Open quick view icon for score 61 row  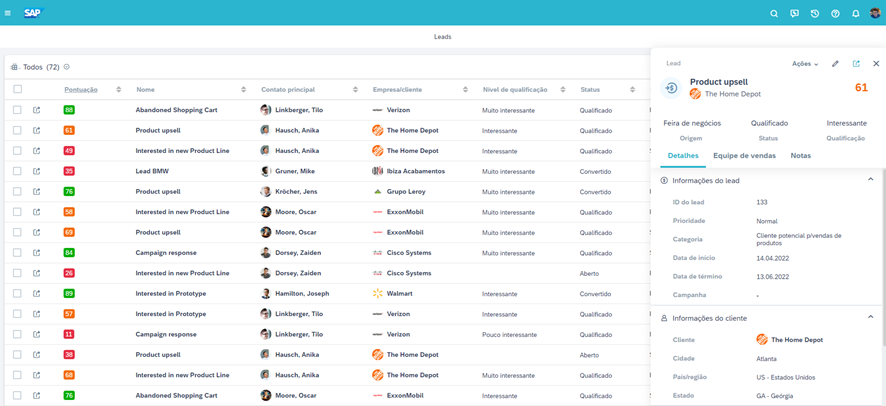click(37, 130)
